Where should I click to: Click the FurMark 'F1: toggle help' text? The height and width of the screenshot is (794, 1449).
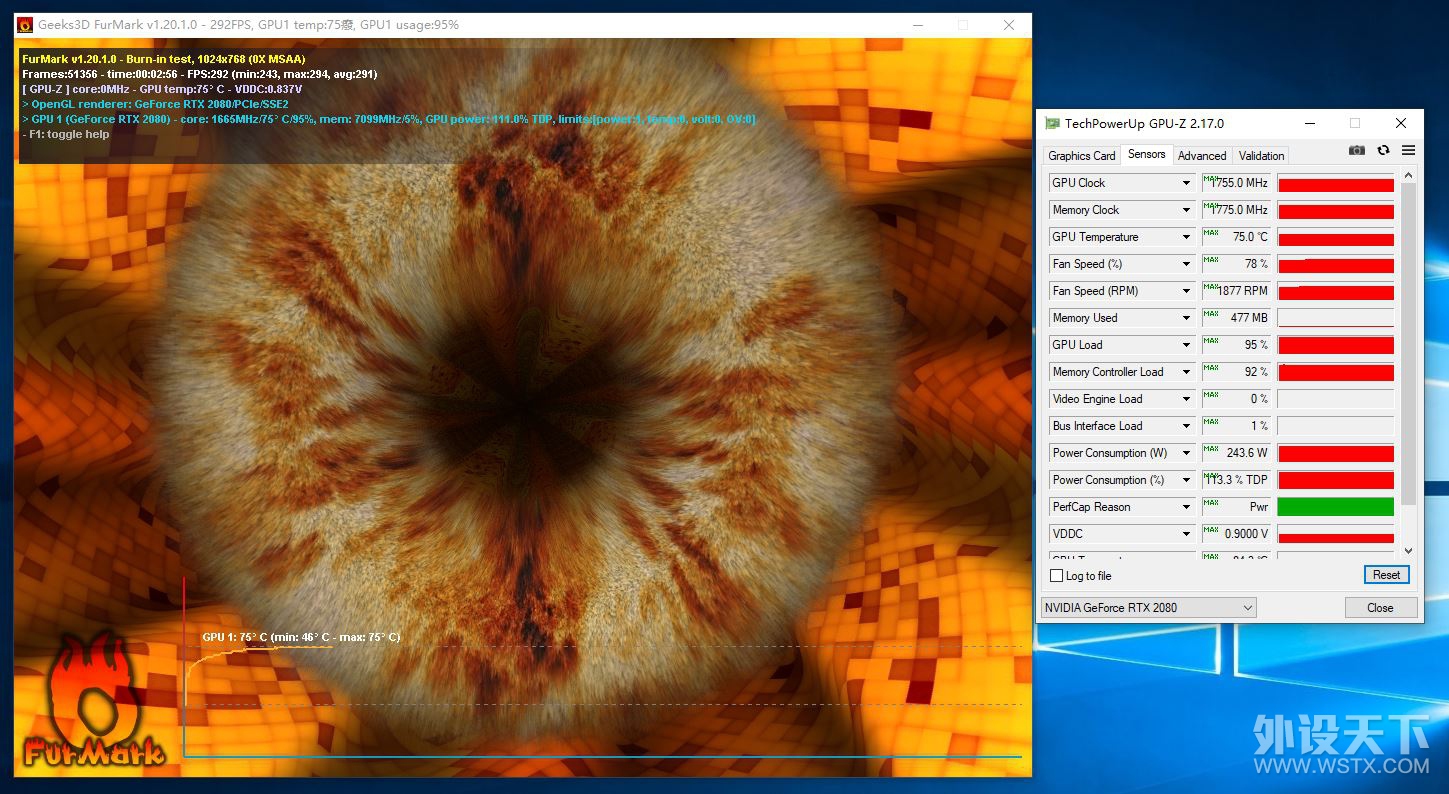tap(65, 134)
